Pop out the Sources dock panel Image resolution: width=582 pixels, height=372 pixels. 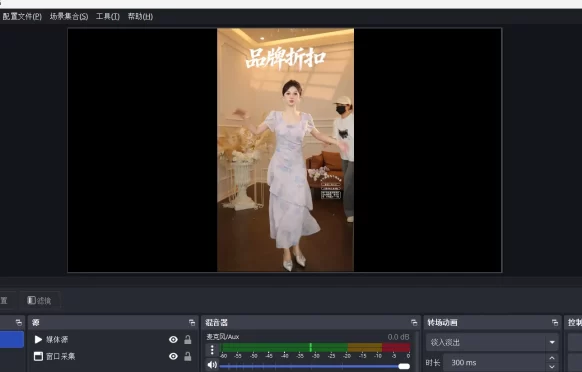tap(192, 323)
